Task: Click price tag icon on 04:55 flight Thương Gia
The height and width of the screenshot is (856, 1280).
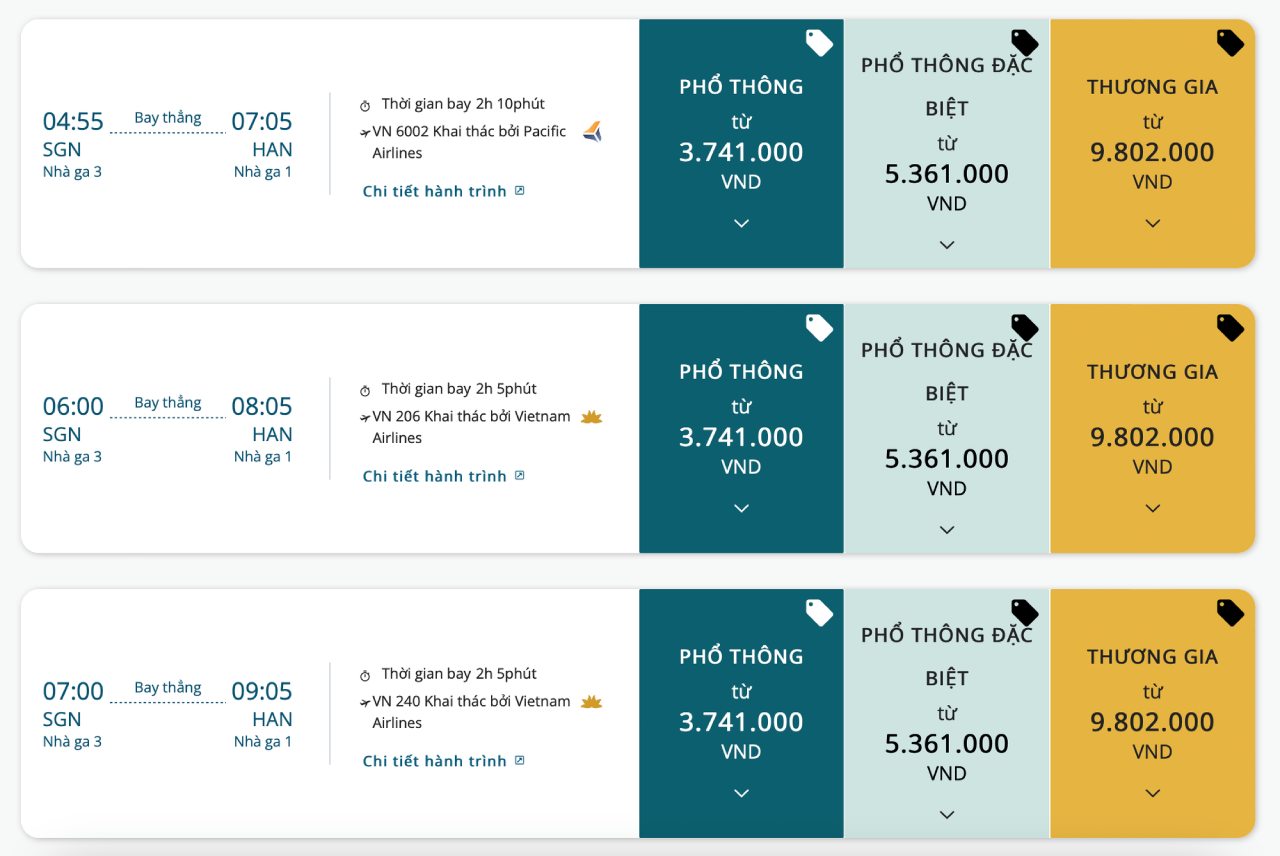Action: 1229,43
